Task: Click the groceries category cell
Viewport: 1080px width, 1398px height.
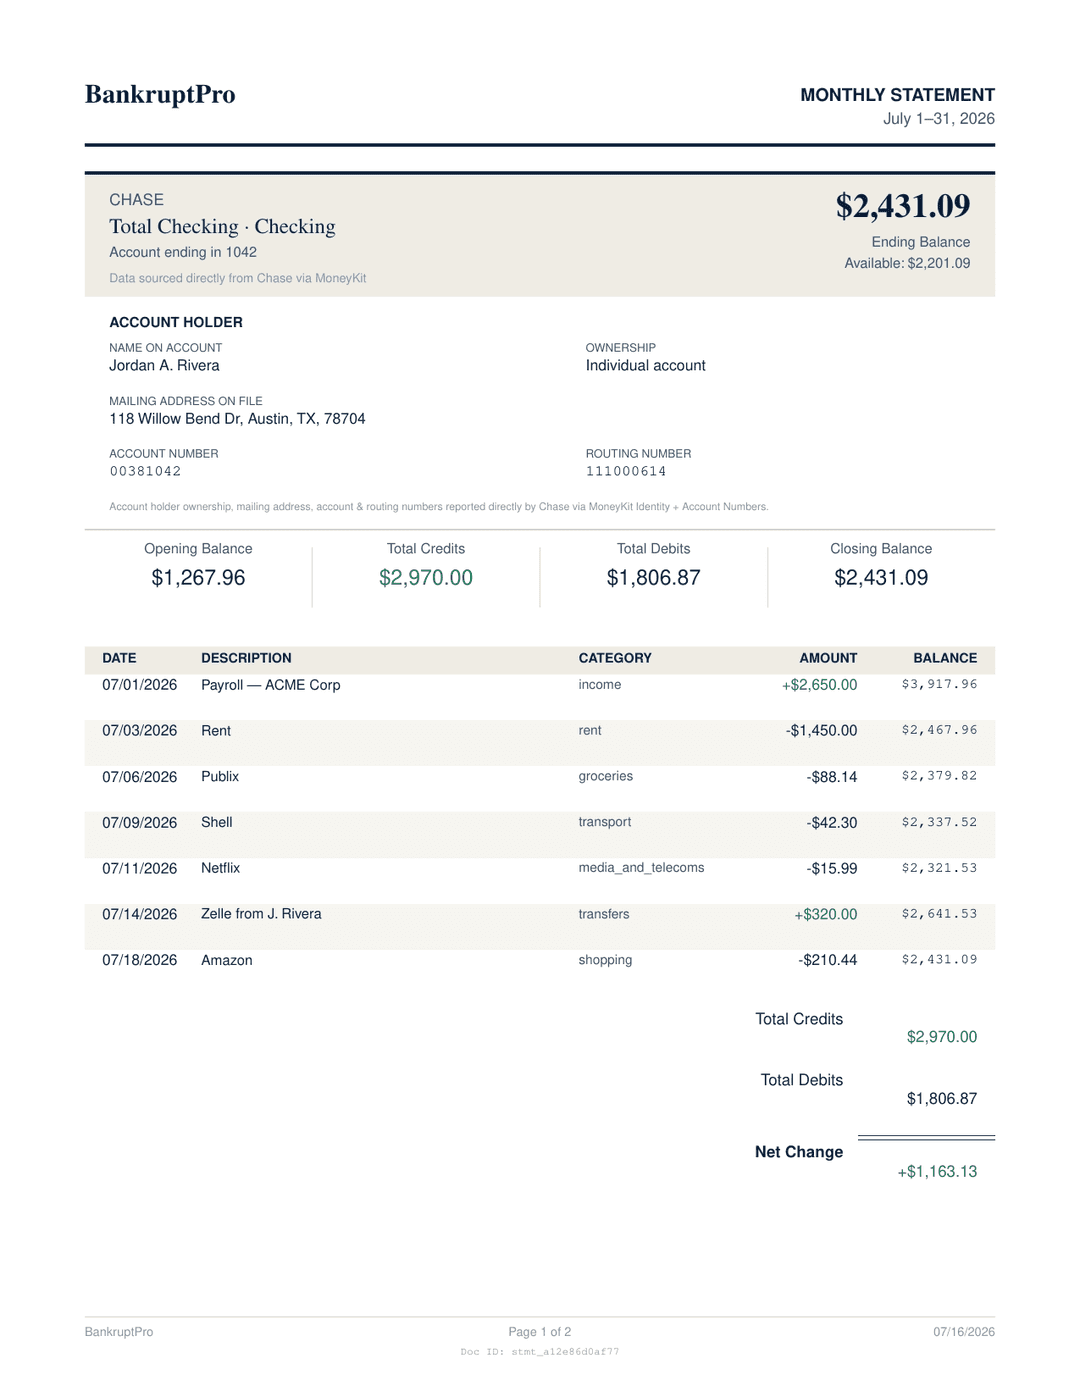Action: (x=606, y=777)
